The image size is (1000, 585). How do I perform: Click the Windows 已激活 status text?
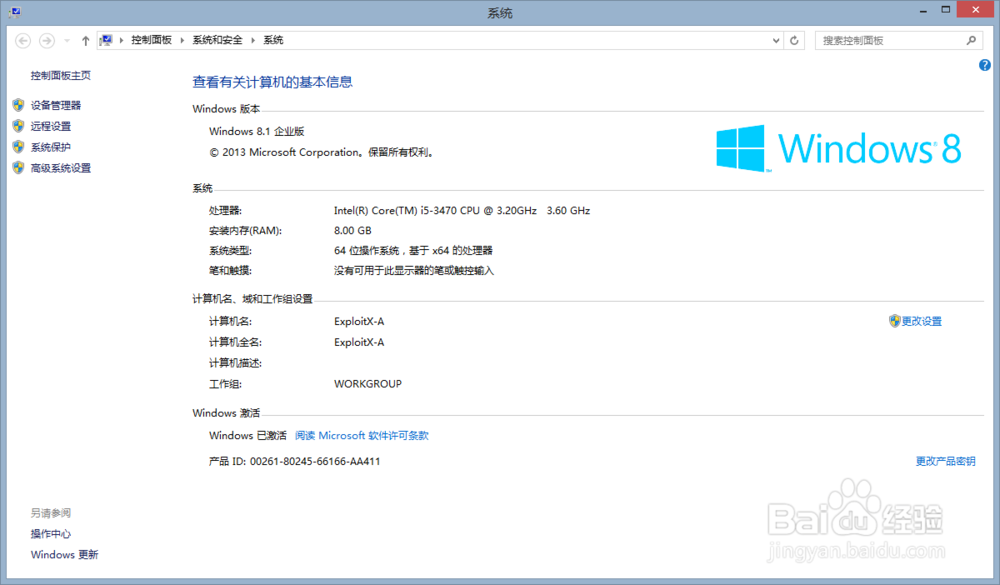(248, 436)
